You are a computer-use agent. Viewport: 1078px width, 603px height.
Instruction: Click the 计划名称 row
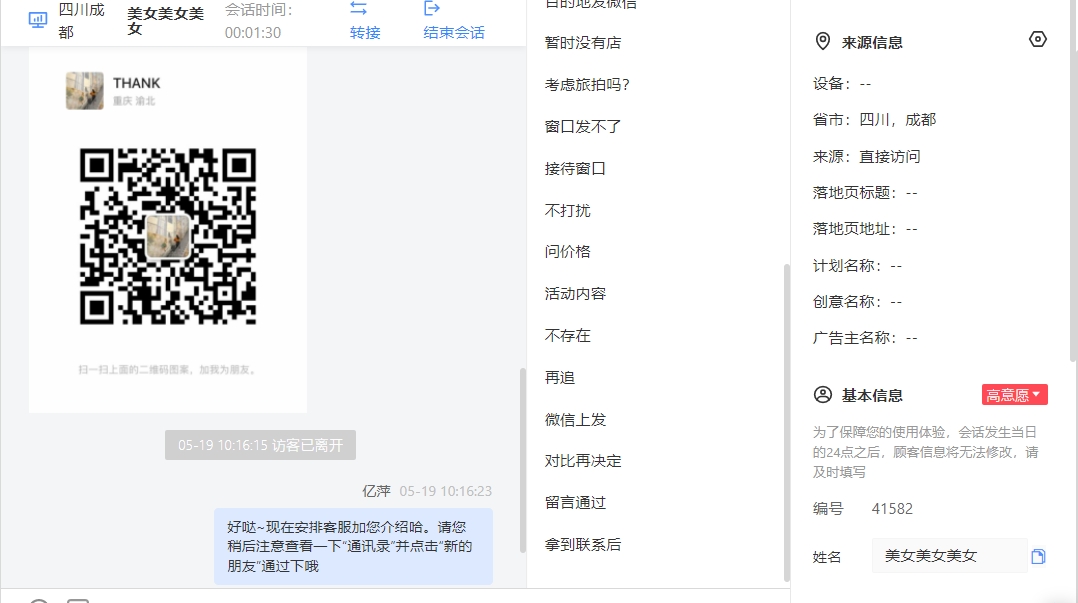(857, 265)
